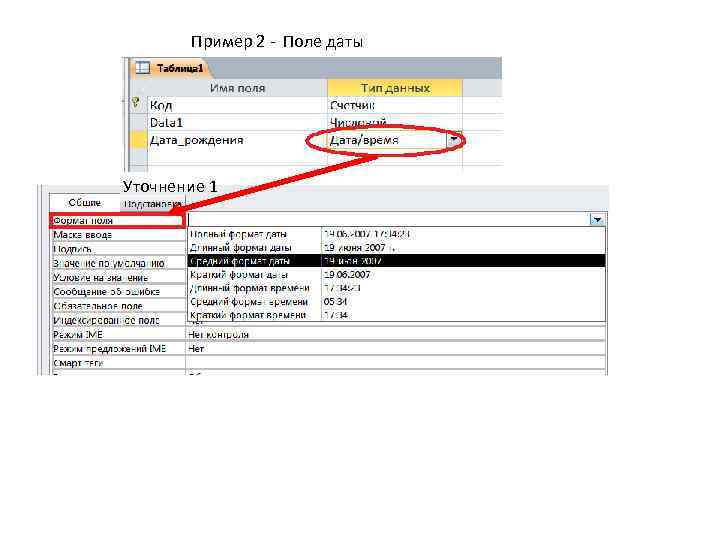
Task: Click the Формат поля property label
Action: coord(118,220)
